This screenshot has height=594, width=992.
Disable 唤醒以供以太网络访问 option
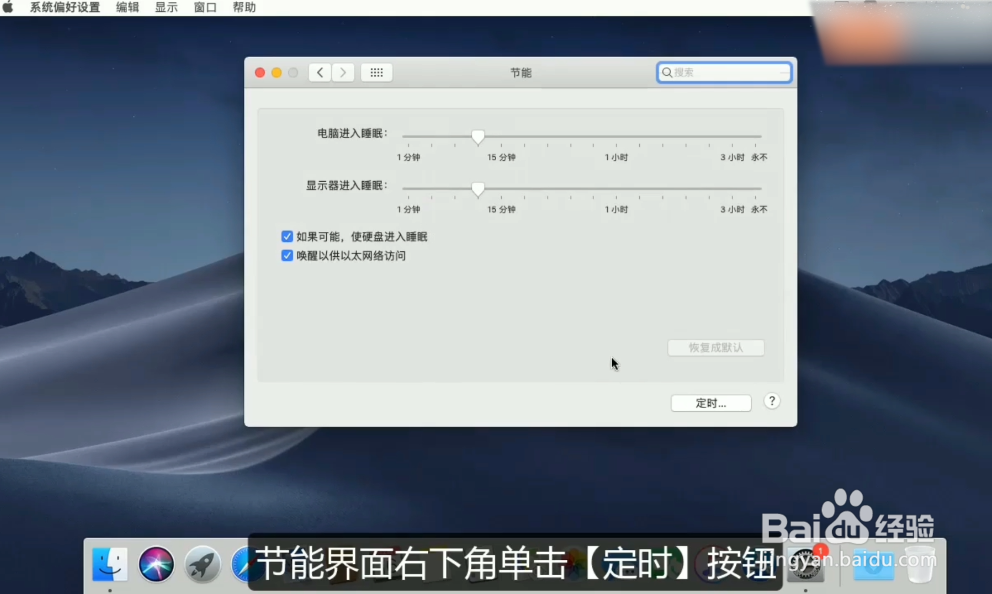pyautogui.click(x=287, y=255)
